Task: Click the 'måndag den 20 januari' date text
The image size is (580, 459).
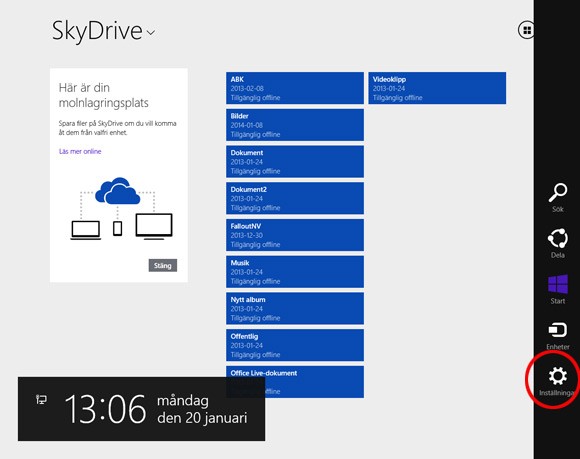Action: coord(202,409)
